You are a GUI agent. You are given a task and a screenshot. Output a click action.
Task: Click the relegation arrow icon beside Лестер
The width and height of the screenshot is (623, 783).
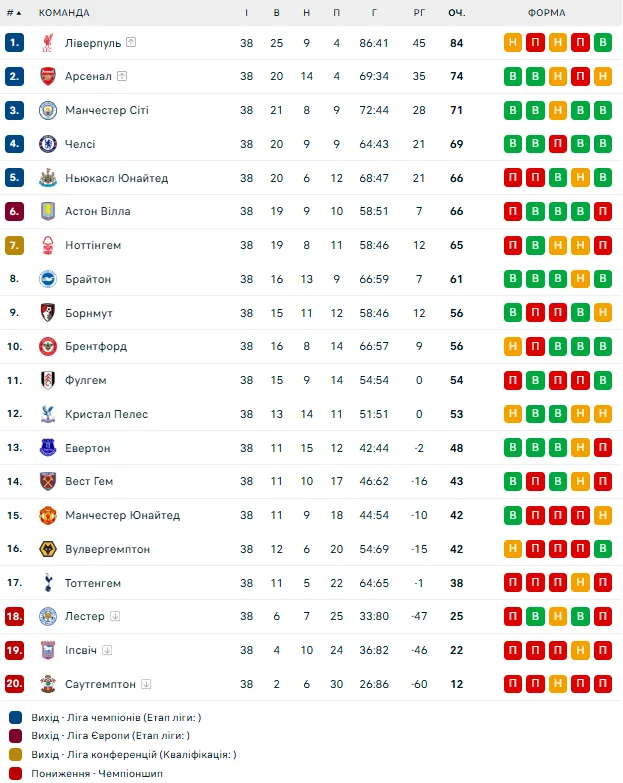[115, 616]
